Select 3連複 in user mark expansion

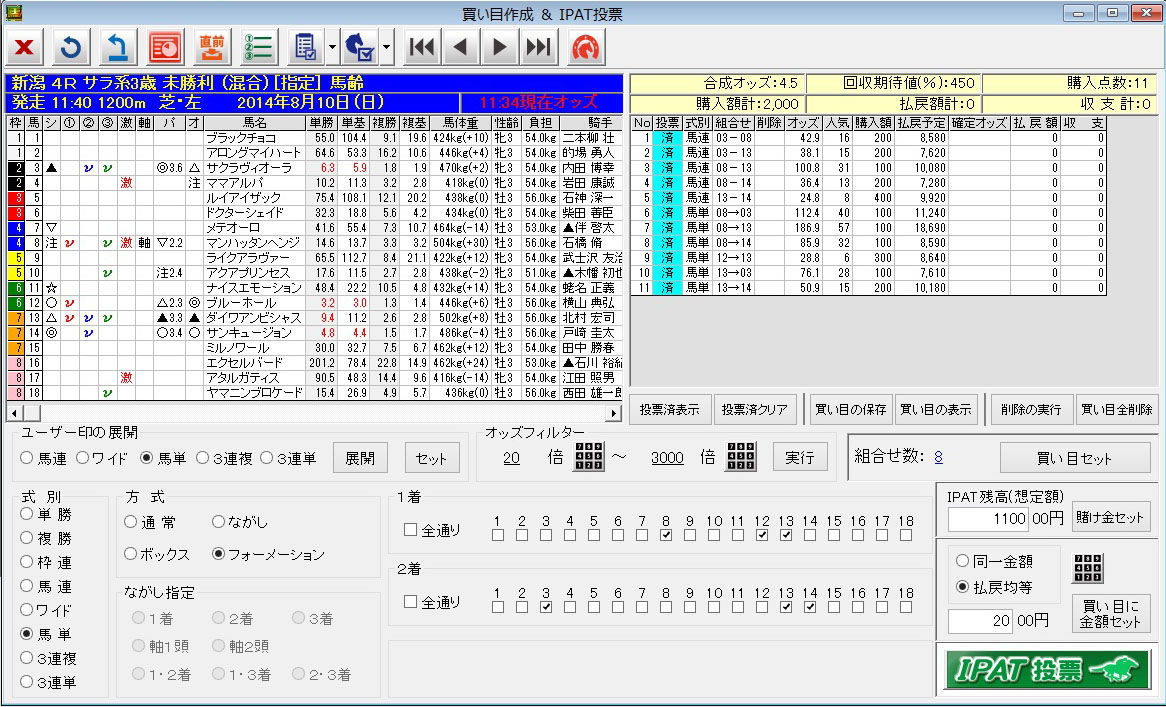[202, 458]
